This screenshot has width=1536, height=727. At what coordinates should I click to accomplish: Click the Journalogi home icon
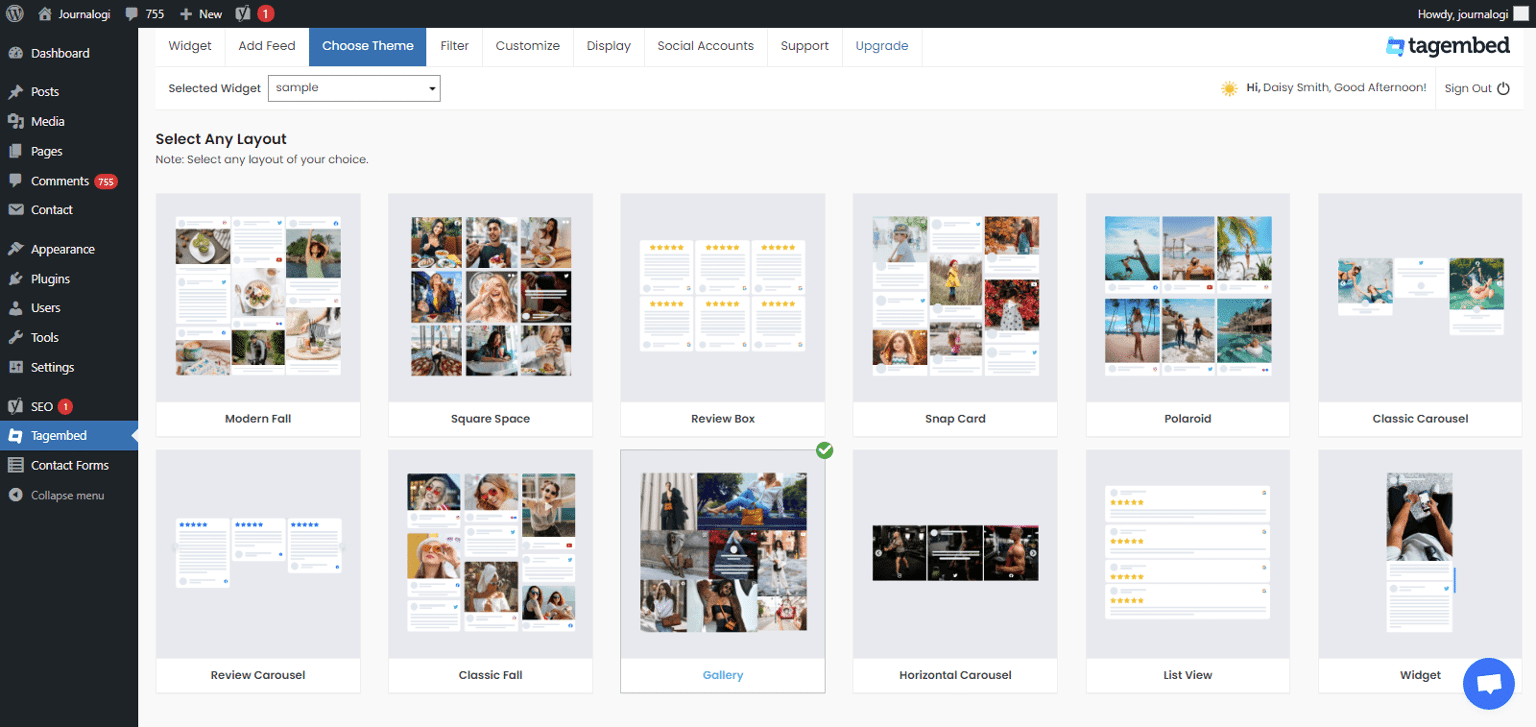click(45, 14)
